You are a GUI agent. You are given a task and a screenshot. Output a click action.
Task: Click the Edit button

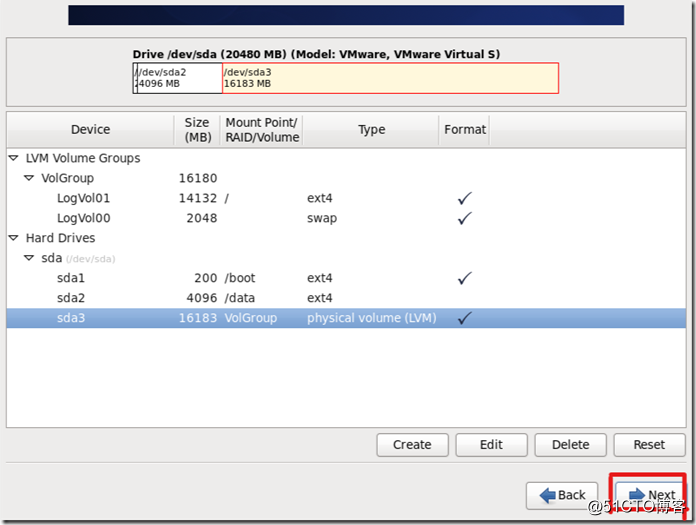(491, 445)
